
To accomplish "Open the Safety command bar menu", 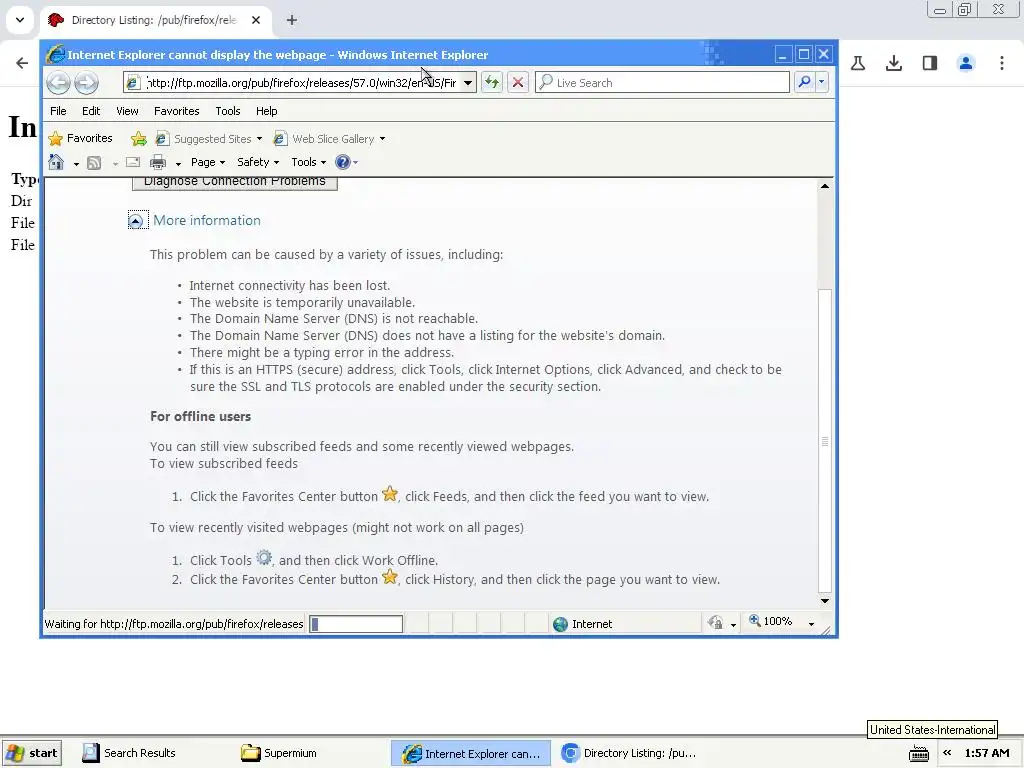I will (x=258, y=162).
